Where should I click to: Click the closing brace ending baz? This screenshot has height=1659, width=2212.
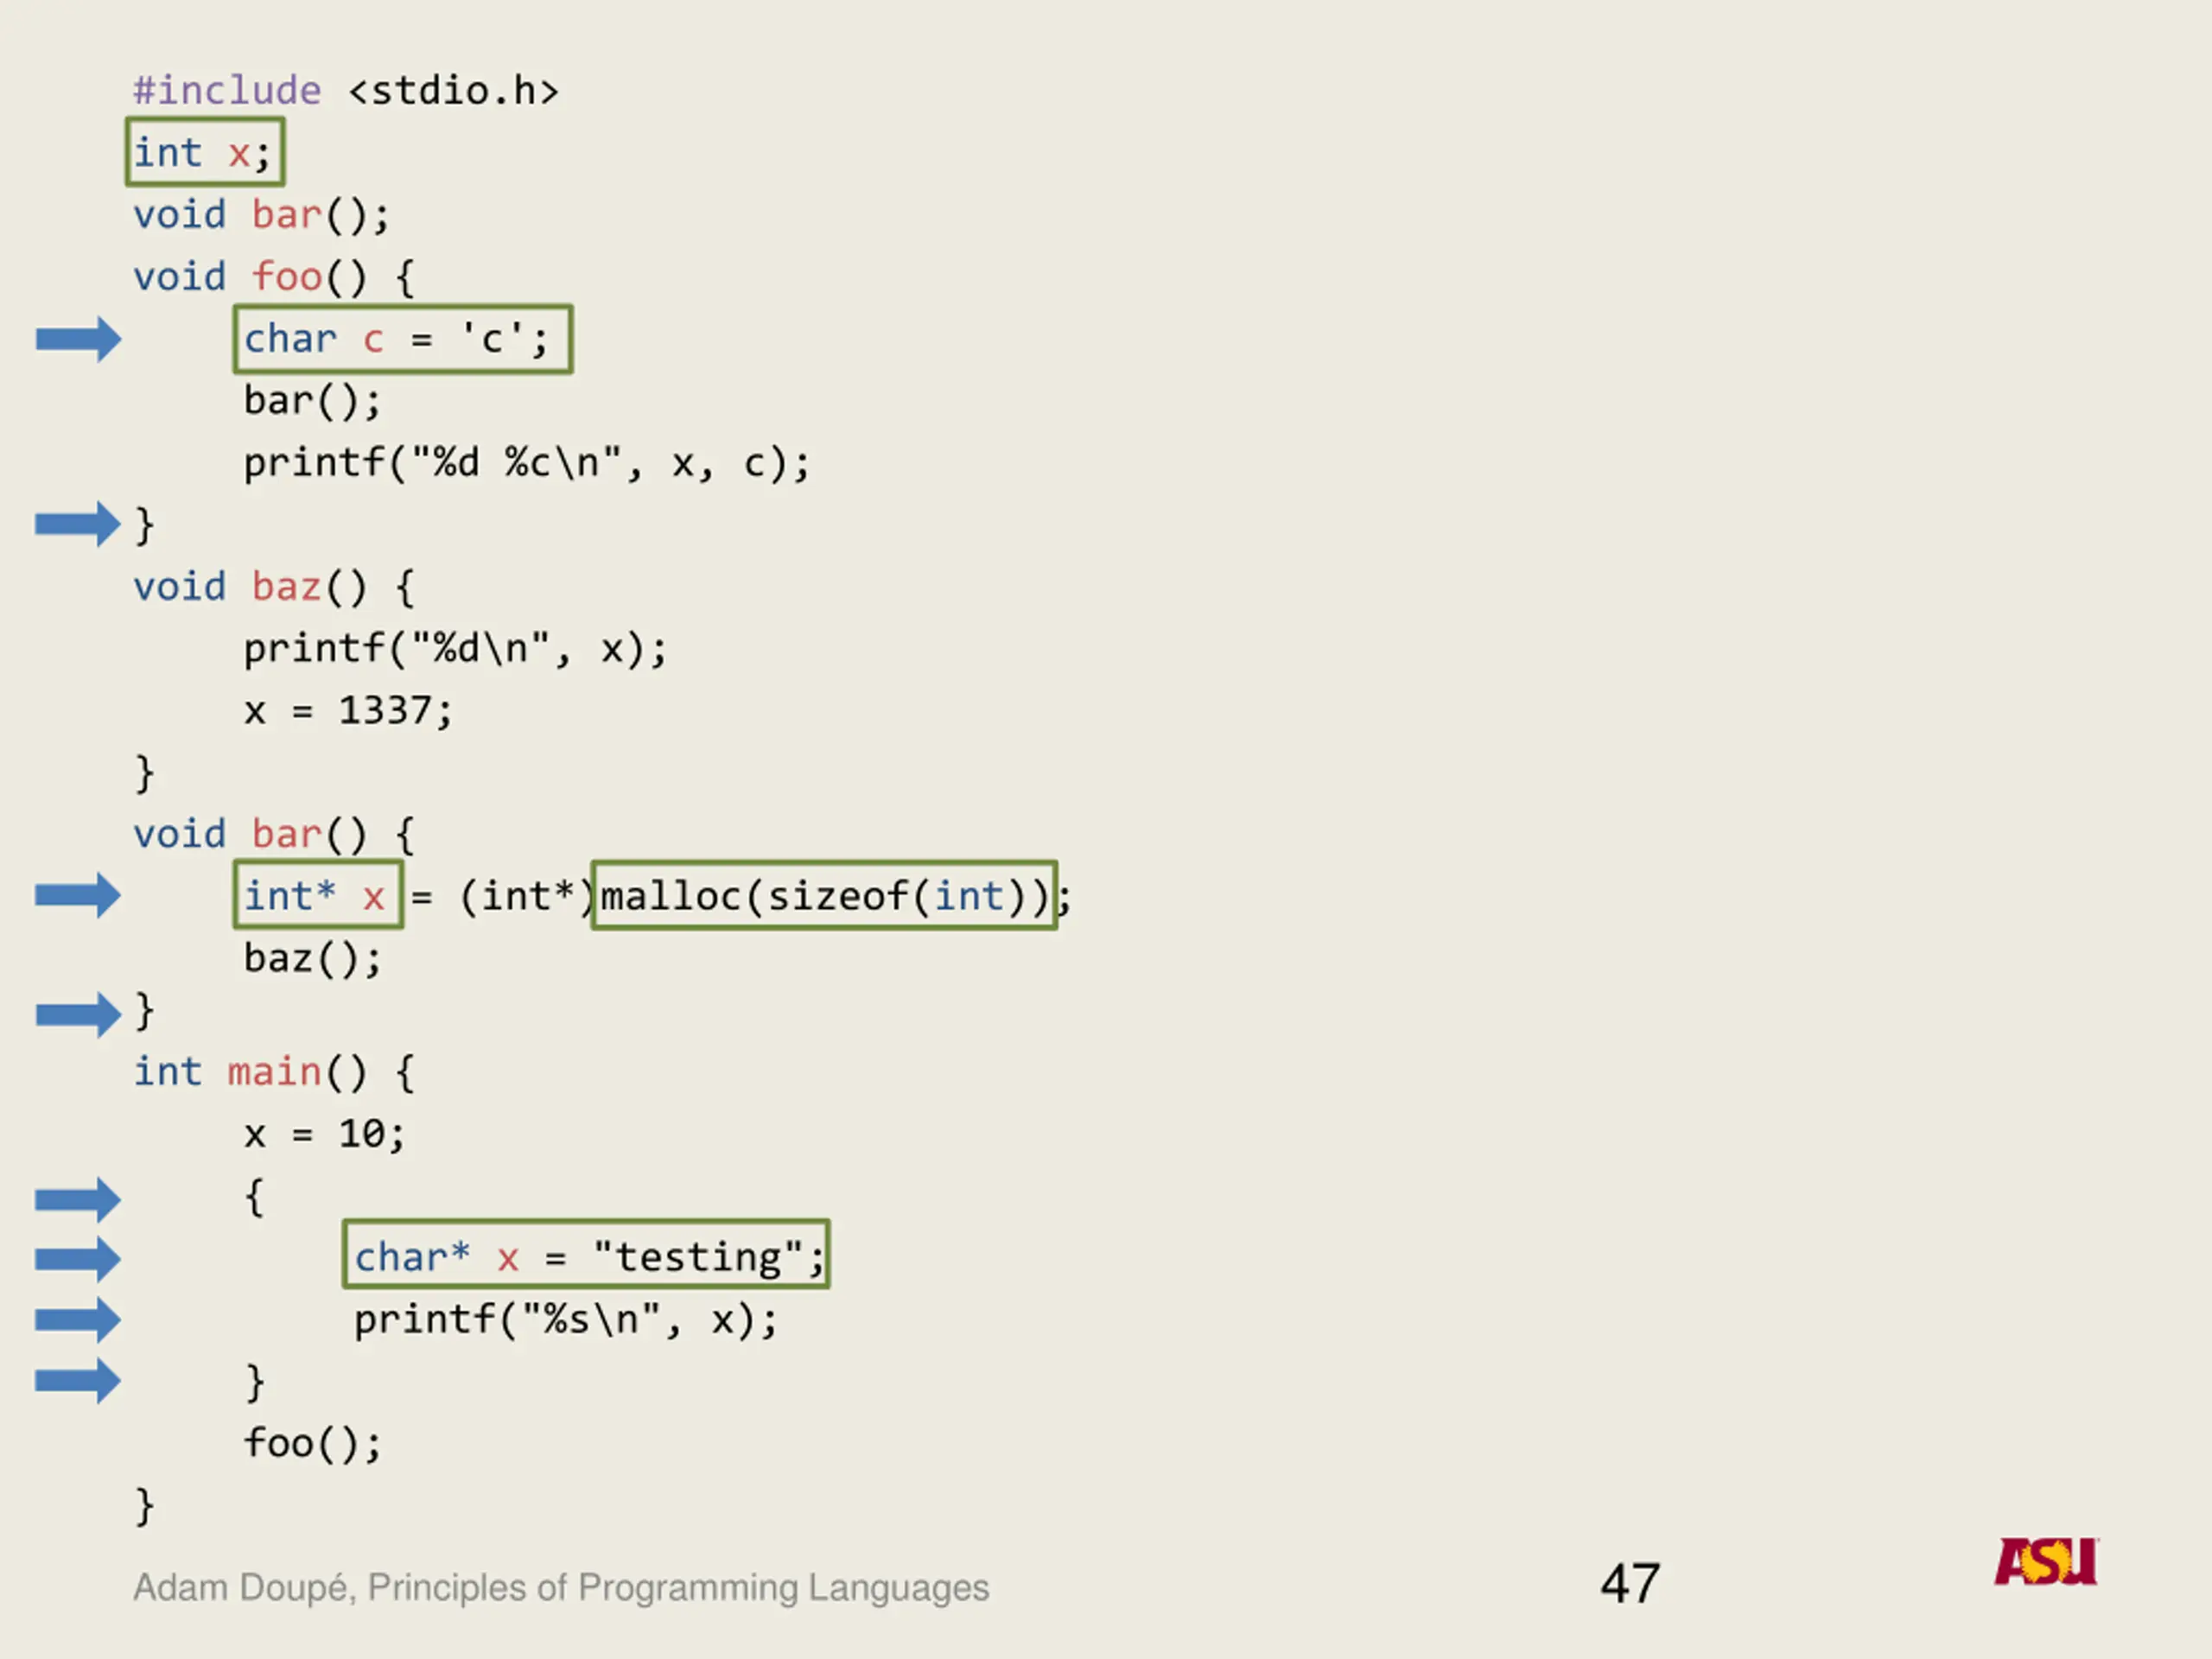pyautogui.click(x=145, y=773)
